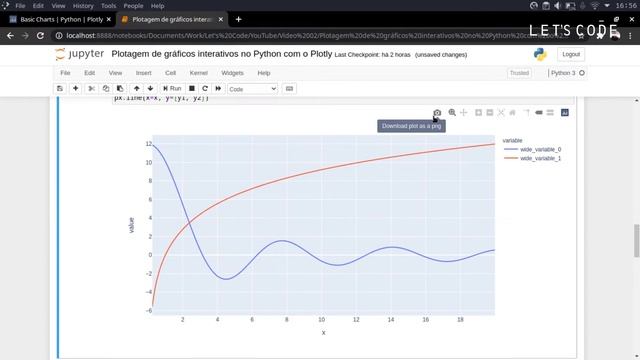
Task: Reload the page
Action: pyautogui.click(x=40, y=36)
